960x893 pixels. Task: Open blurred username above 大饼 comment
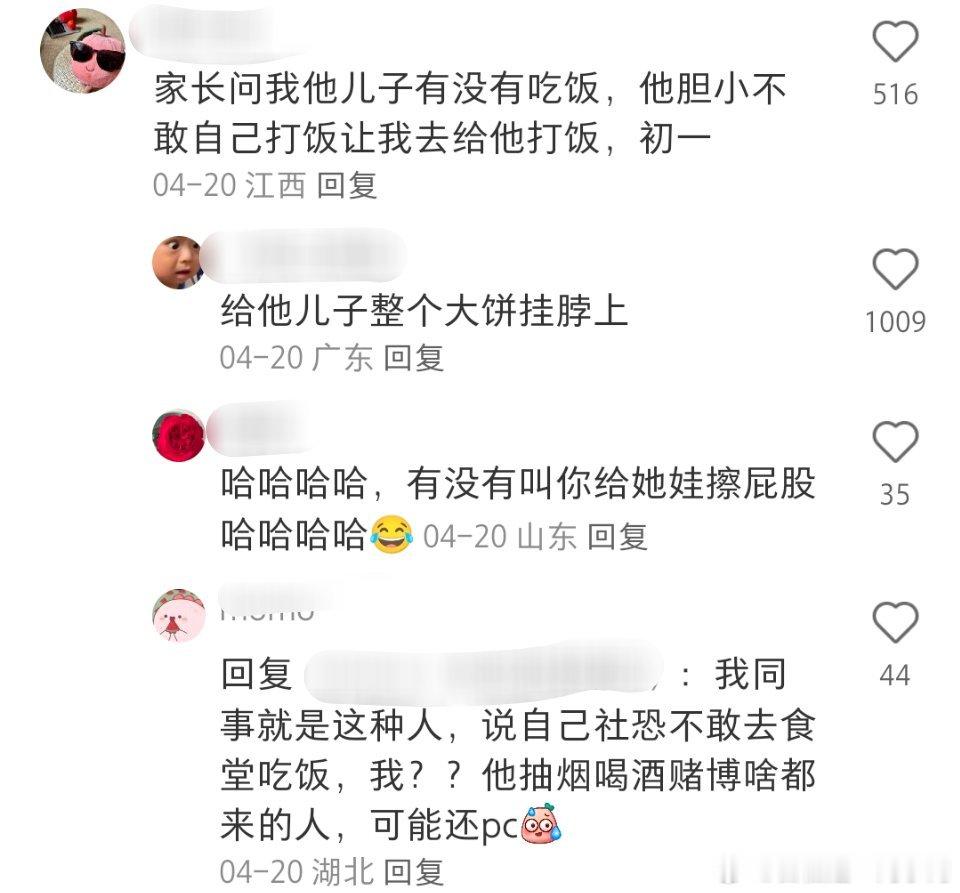304,257
